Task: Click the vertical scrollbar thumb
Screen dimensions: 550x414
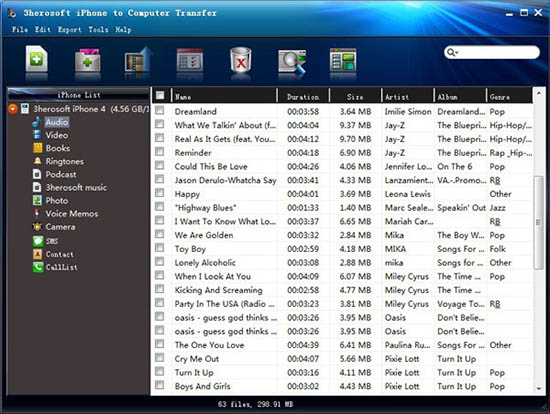Action: coord(538,222)
